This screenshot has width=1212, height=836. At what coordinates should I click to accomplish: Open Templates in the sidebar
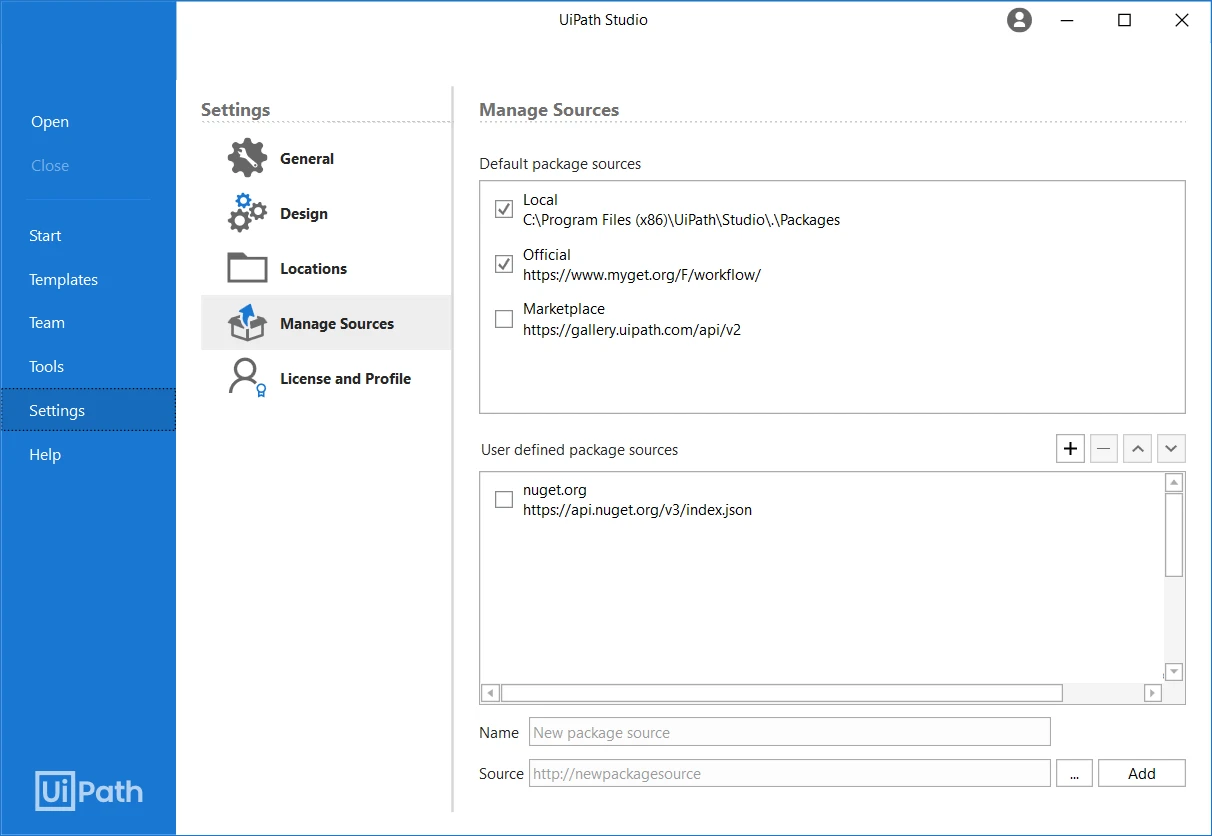point(63,280)
